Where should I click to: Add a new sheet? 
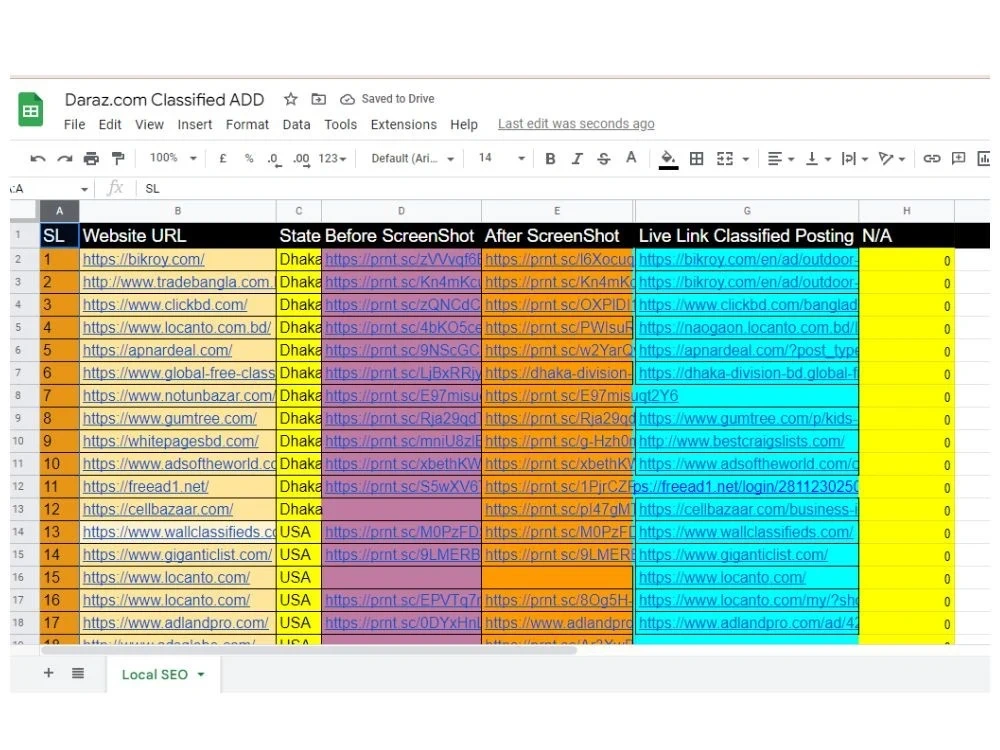click(x=48, y=673)
